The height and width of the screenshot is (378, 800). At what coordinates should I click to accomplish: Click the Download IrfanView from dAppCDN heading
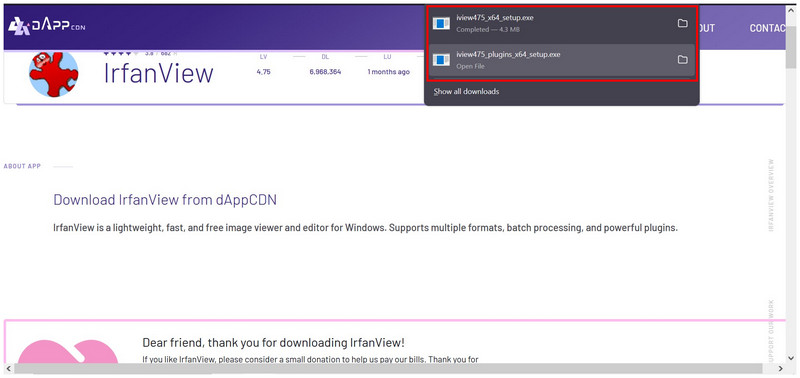point(165,199)
